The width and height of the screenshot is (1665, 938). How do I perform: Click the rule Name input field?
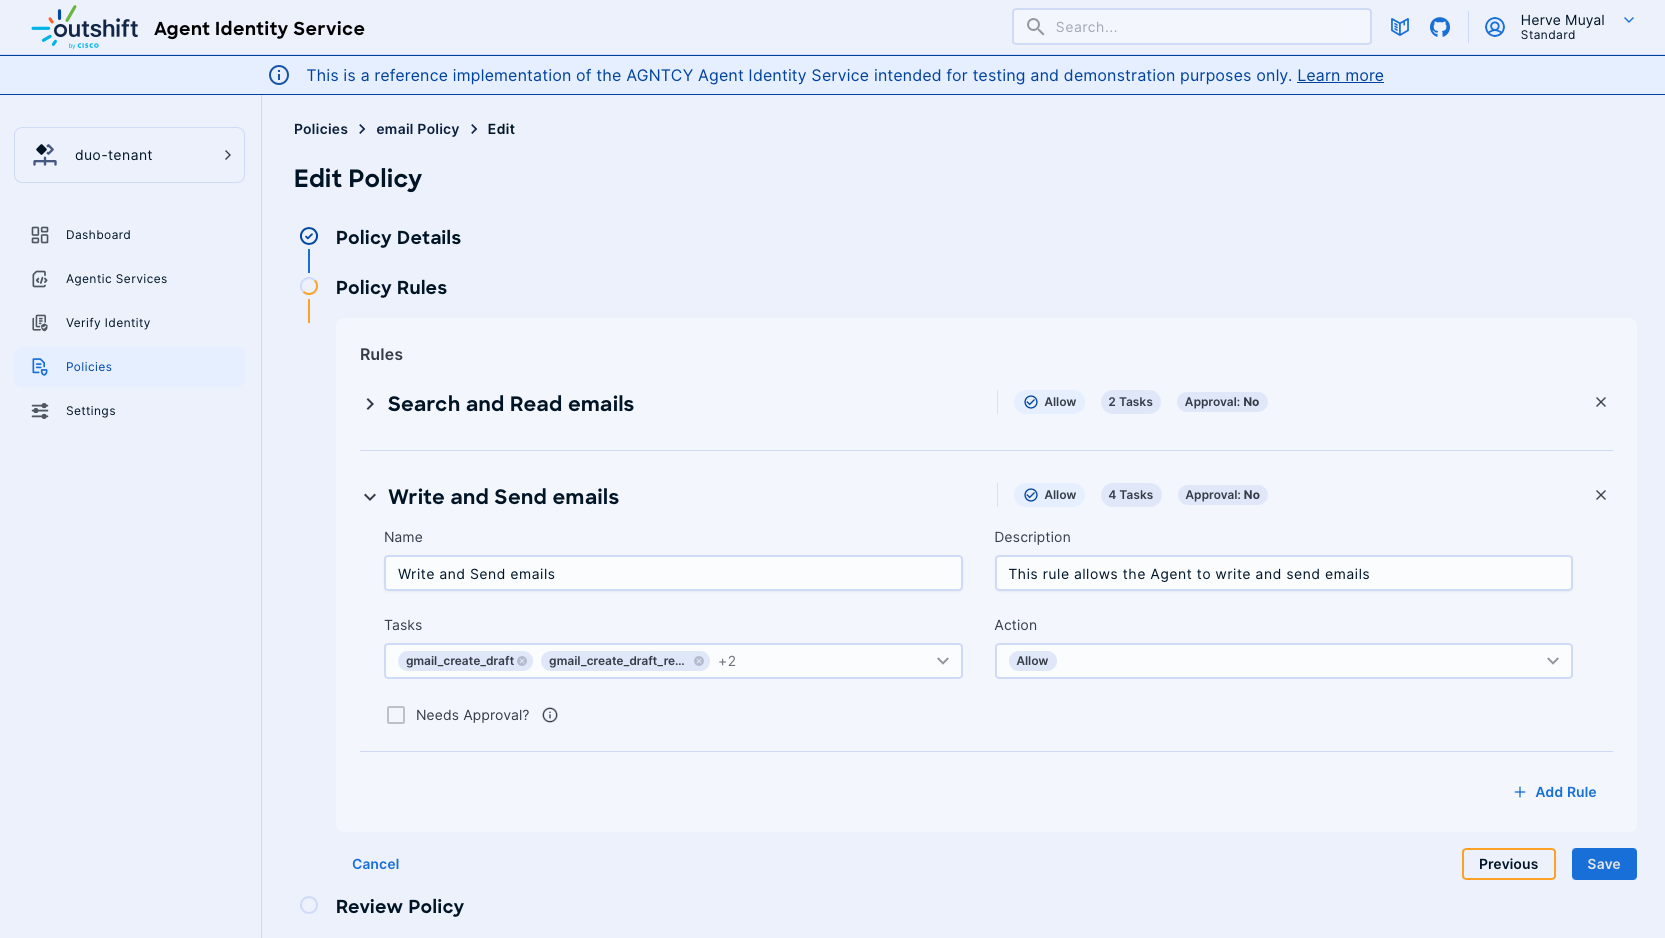pos(673,573)
